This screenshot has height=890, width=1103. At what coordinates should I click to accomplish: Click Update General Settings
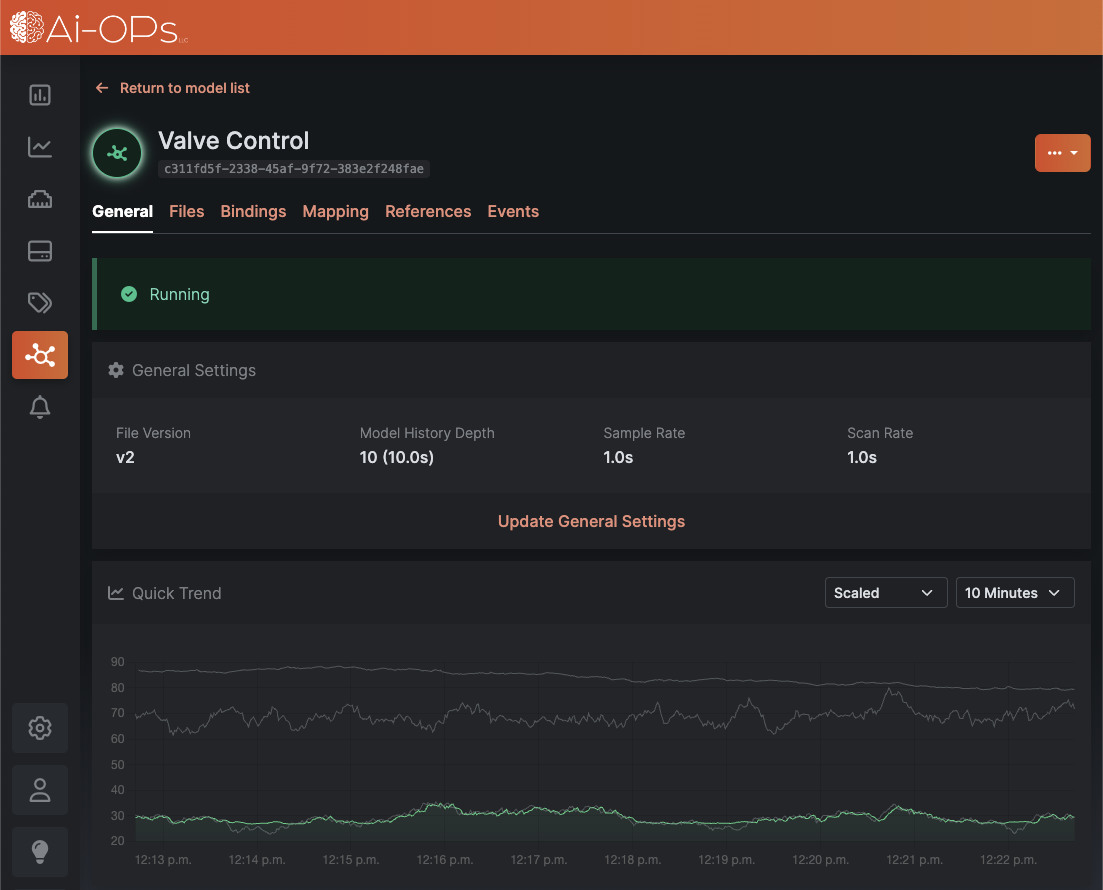coord(591,521)
